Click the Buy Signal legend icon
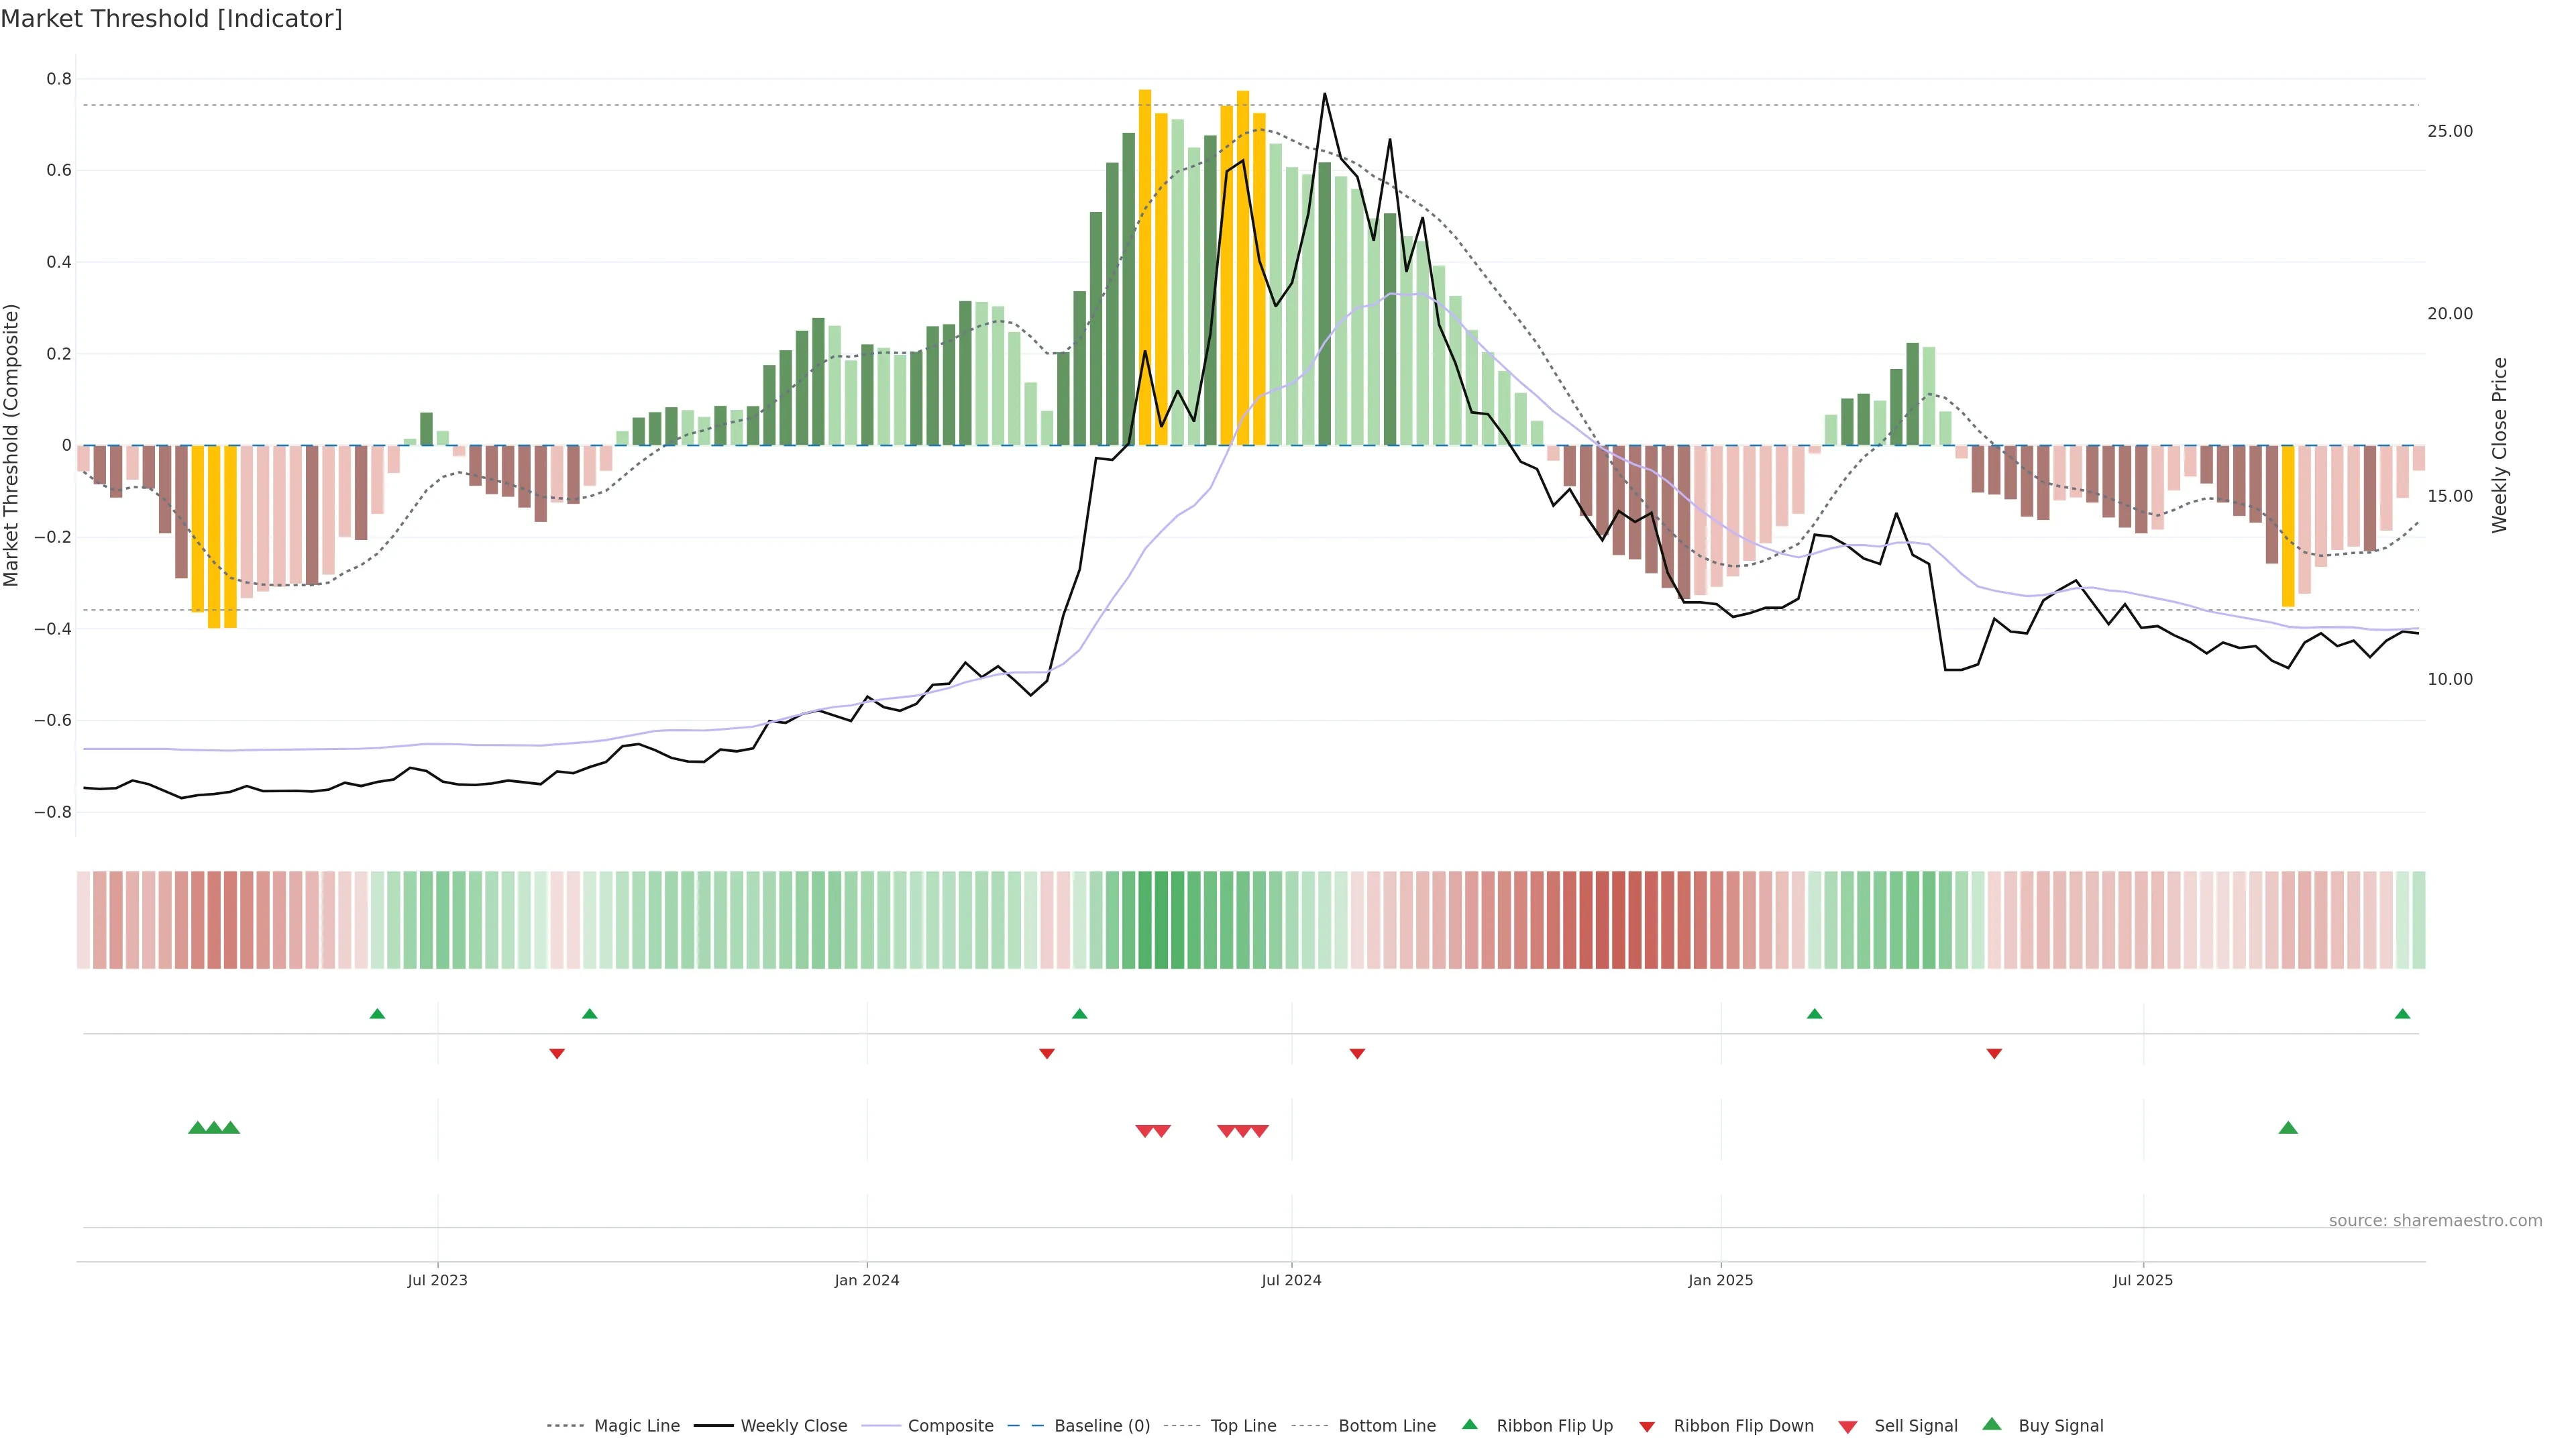The width and height of the screenshot is (2576, 1449). tap(1992, 1425)
